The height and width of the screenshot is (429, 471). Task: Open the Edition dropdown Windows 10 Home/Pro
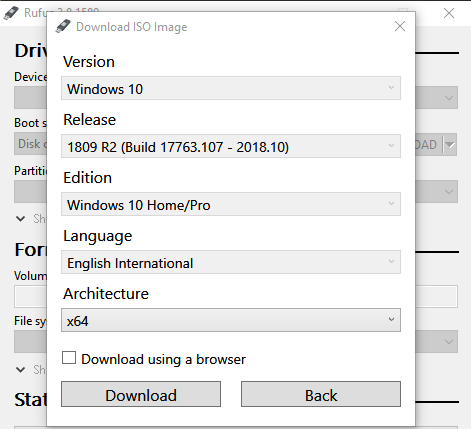pos(231,204)
